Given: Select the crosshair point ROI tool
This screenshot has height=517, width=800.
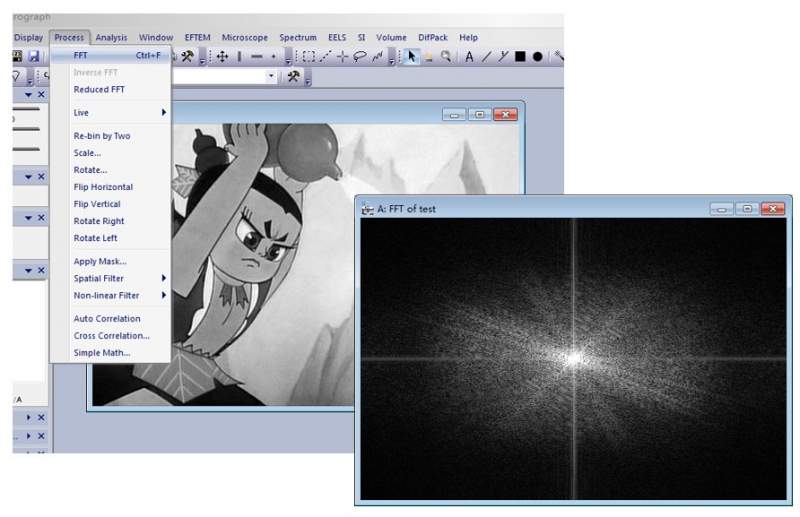Looking at the screenshot, I should 342,57.
